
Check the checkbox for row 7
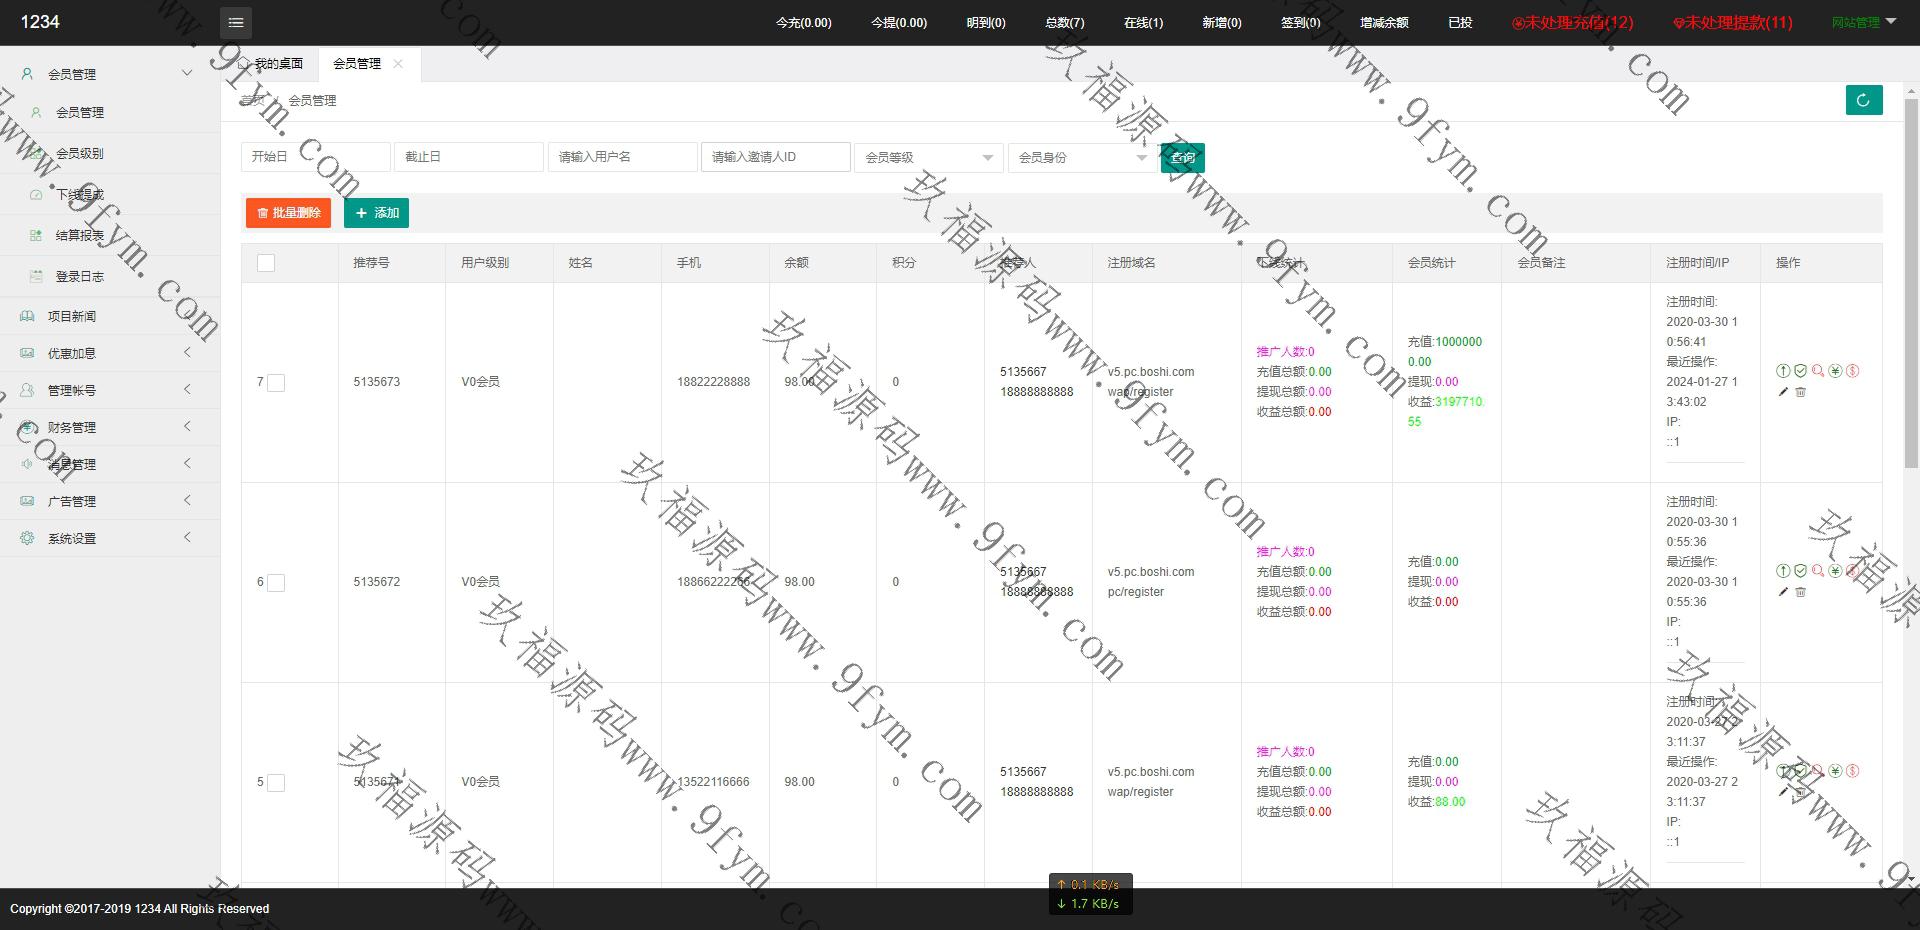coord(276,383)
